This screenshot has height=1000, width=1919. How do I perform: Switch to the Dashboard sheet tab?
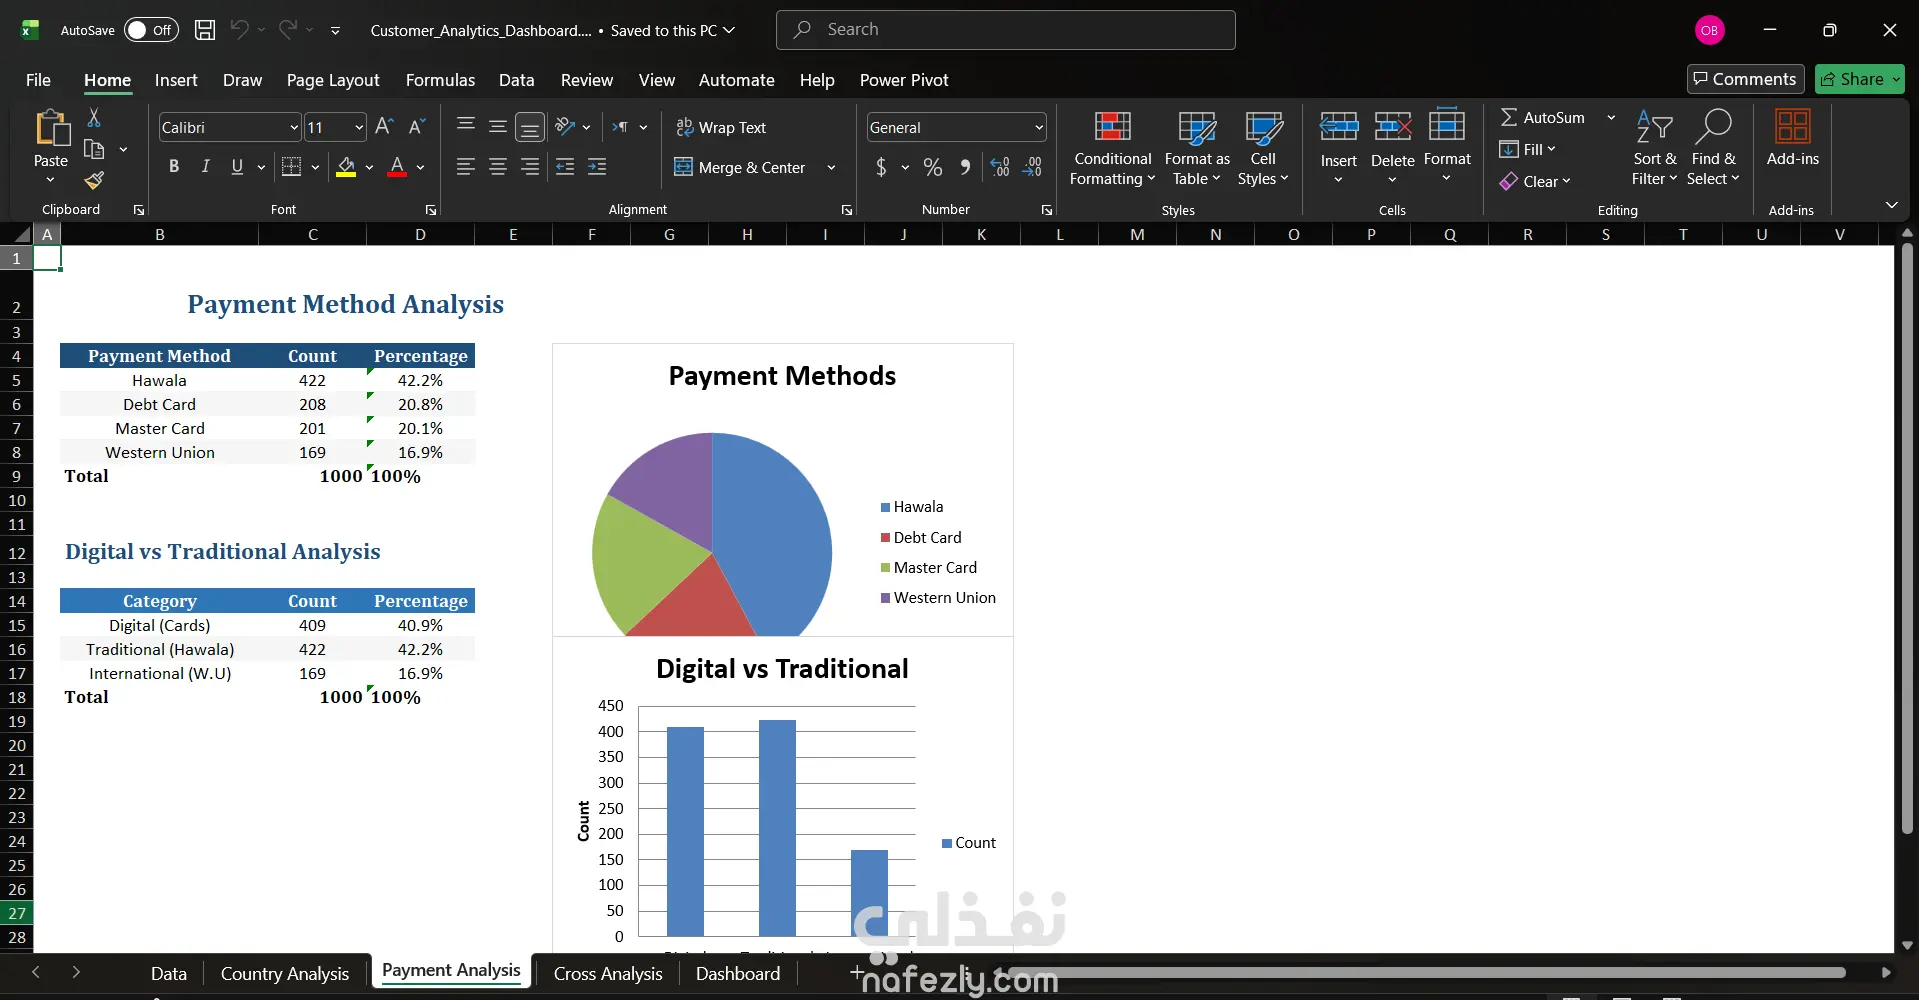click(x=737, y=973)
